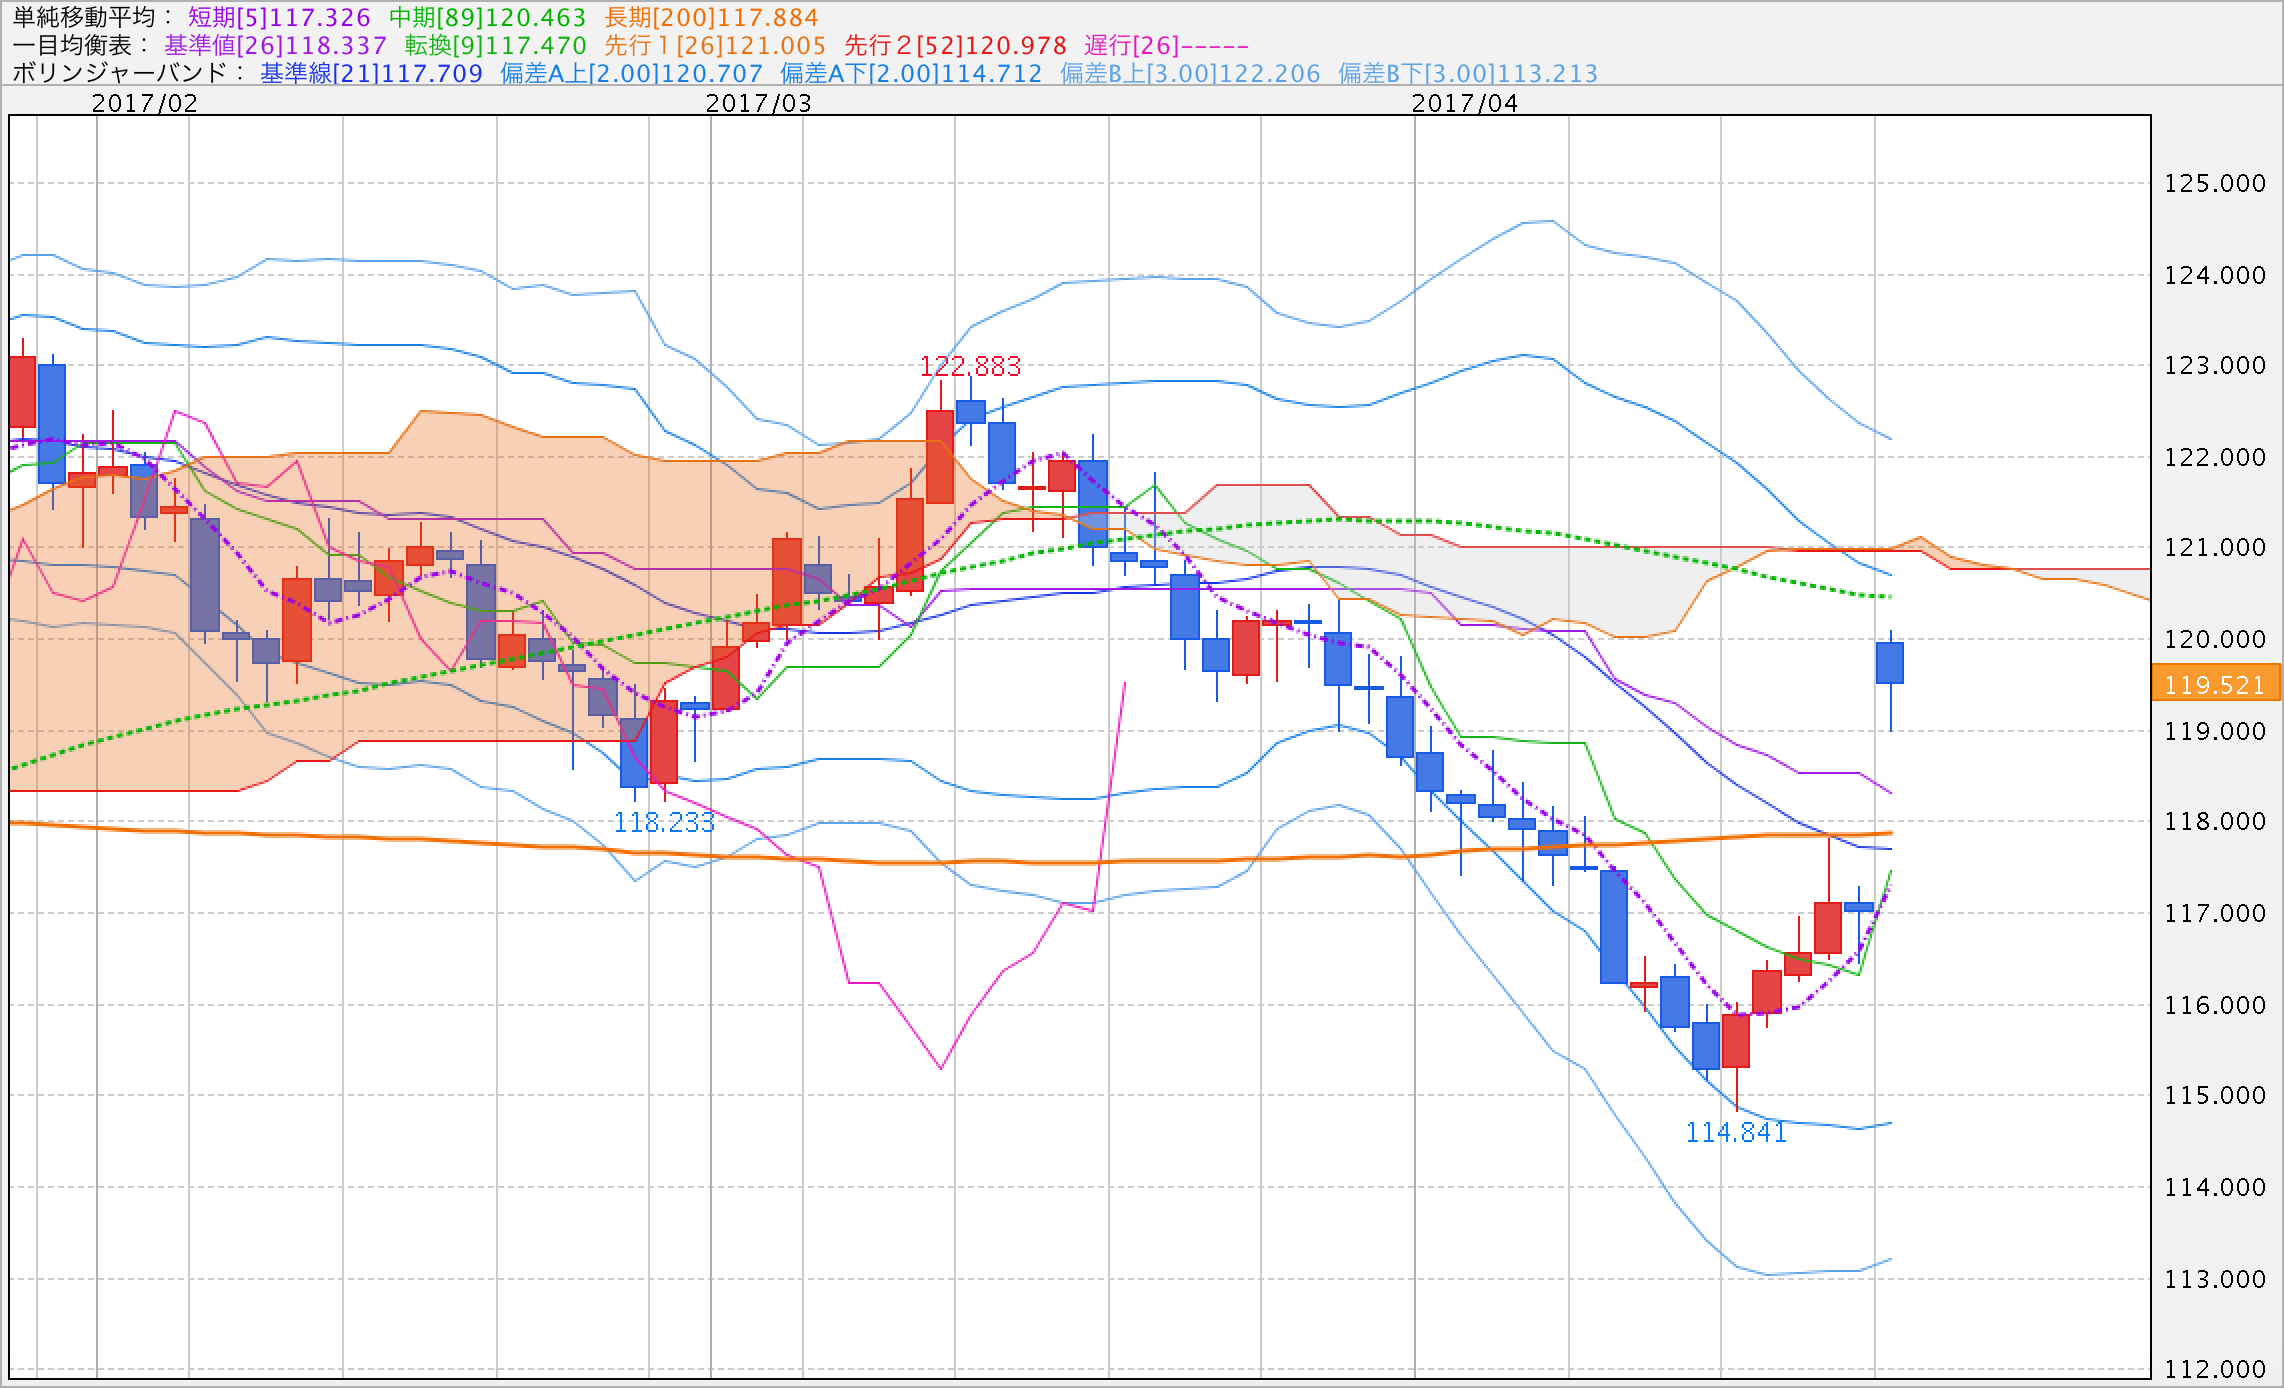2284x1388 pixels.
Task: Click the 偏差B上[3.00]122.206 band label
Action: click(1190, 73)
